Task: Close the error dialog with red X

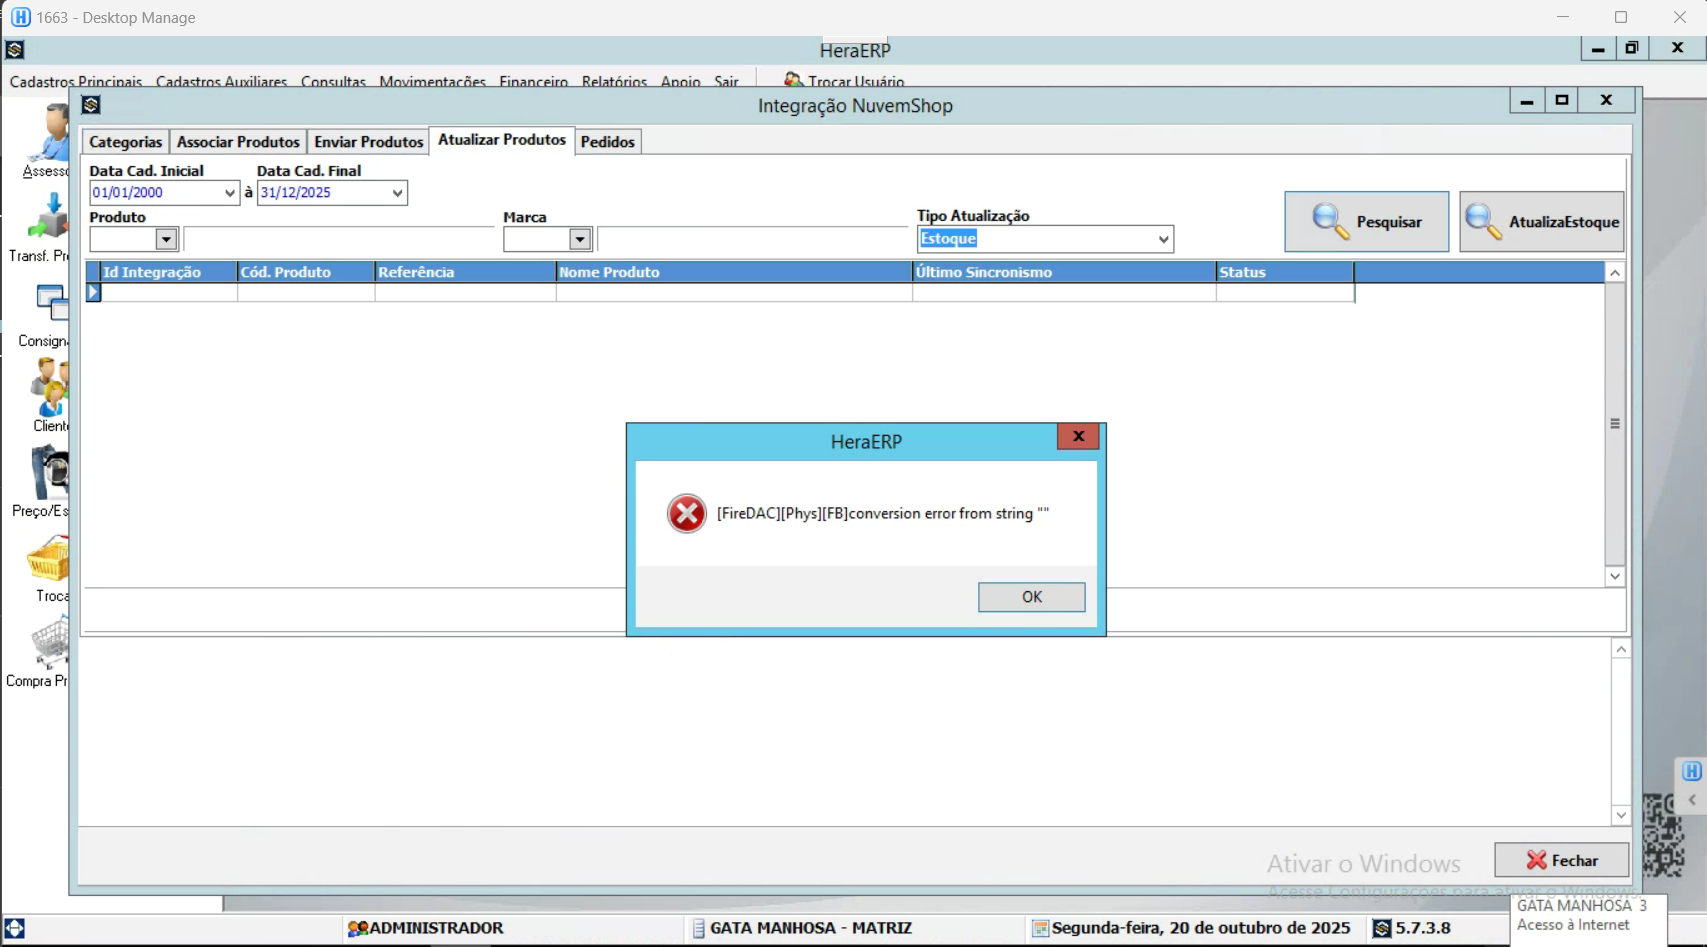Action: click(x=1078, y=436)
